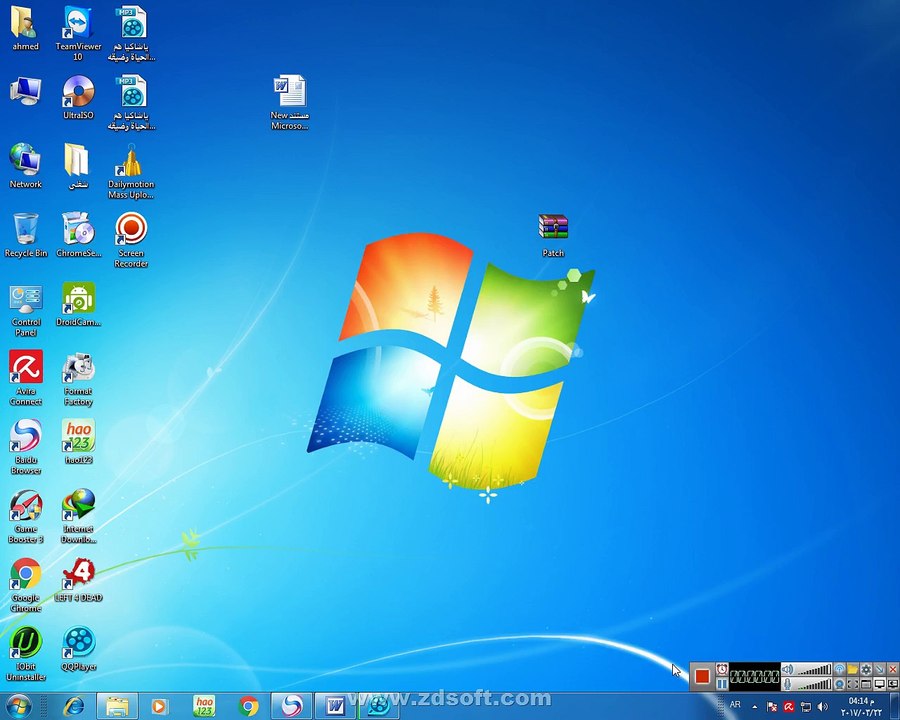Open the Avira tray icon
Image resolution: width=900 pixels, height=720 pixels.
(x=789, y=706)
